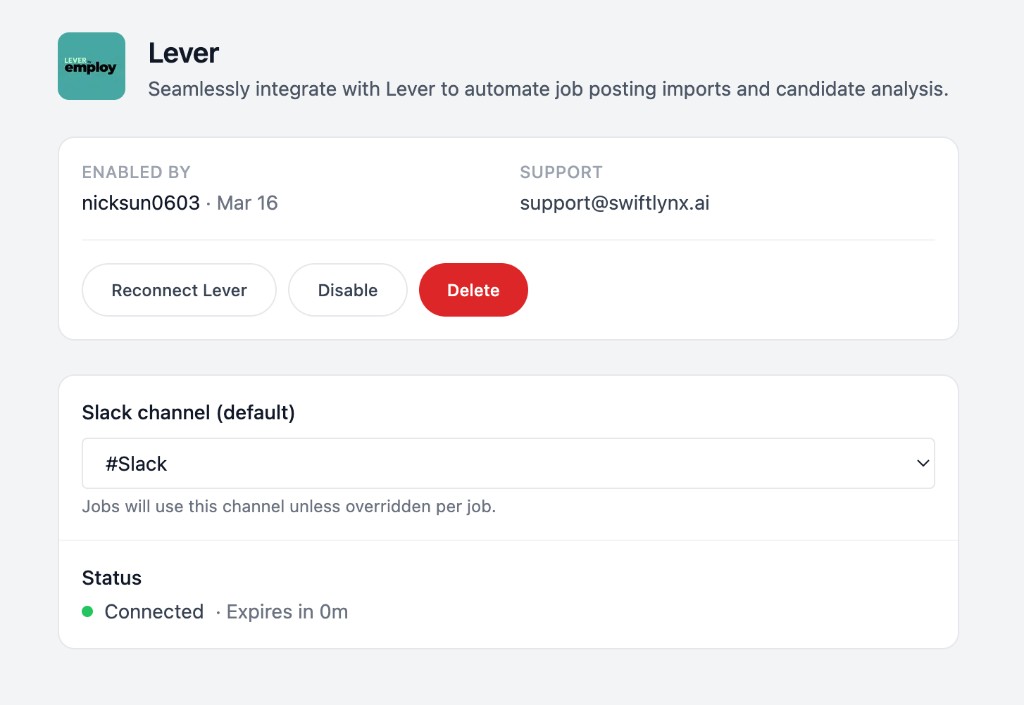Image resolution: width=1024 pixels, height=705 pixels.
Task: Click the Lever employ logo icon
Action: click(x=91, y=66)
